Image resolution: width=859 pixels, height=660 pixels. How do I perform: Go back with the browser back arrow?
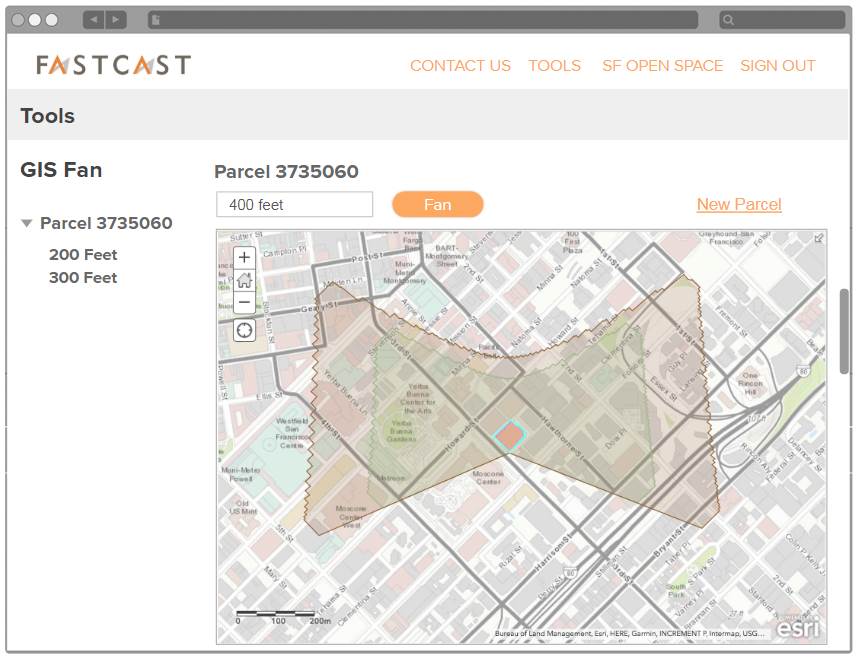tap(94, 20)
